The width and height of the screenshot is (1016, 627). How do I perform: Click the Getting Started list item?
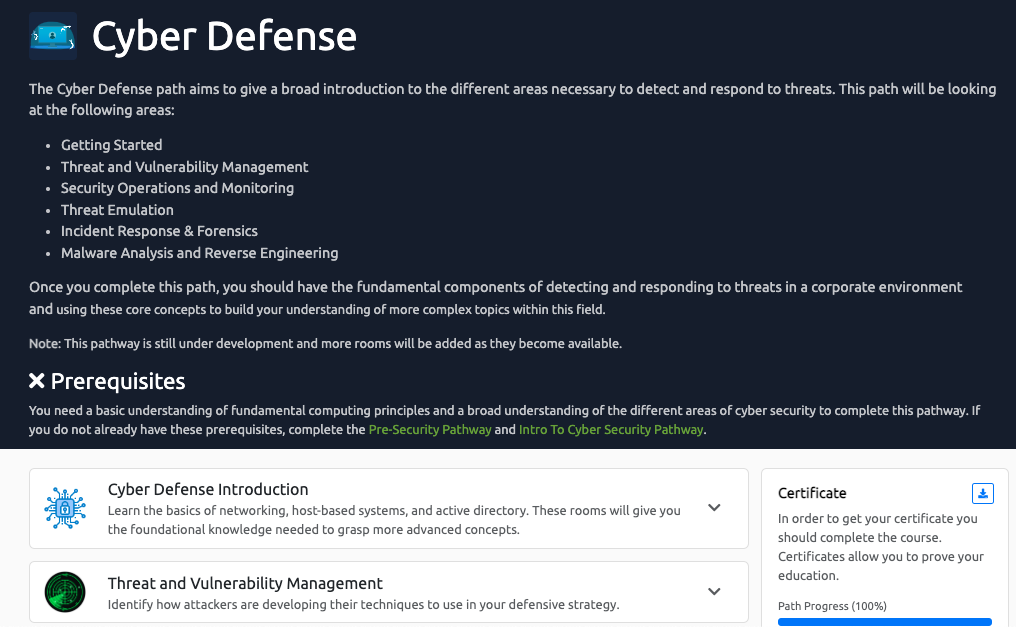click(x=111, y=145)
